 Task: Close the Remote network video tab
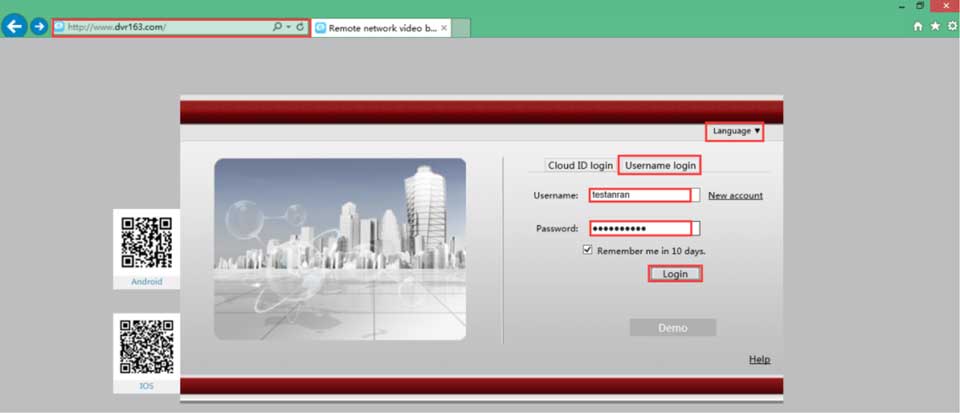click(444, 28)
